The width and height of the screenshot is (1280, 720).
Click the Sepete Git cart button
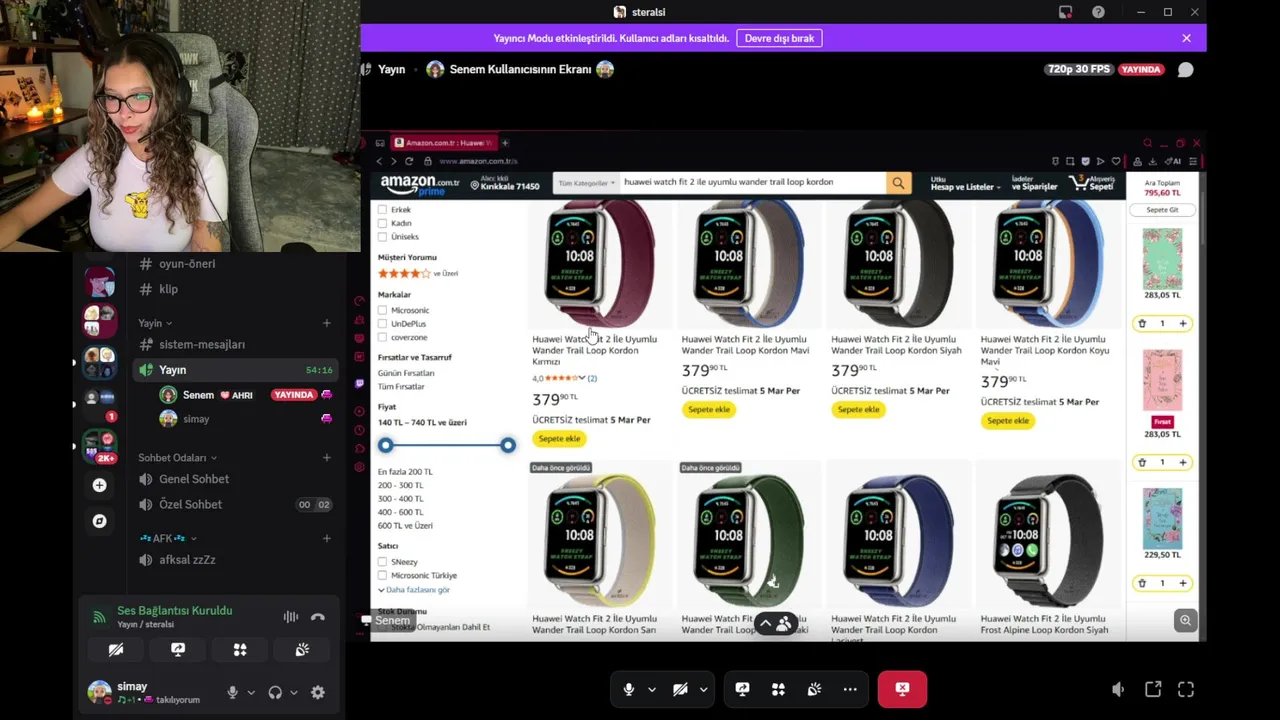pos(1162,210)
